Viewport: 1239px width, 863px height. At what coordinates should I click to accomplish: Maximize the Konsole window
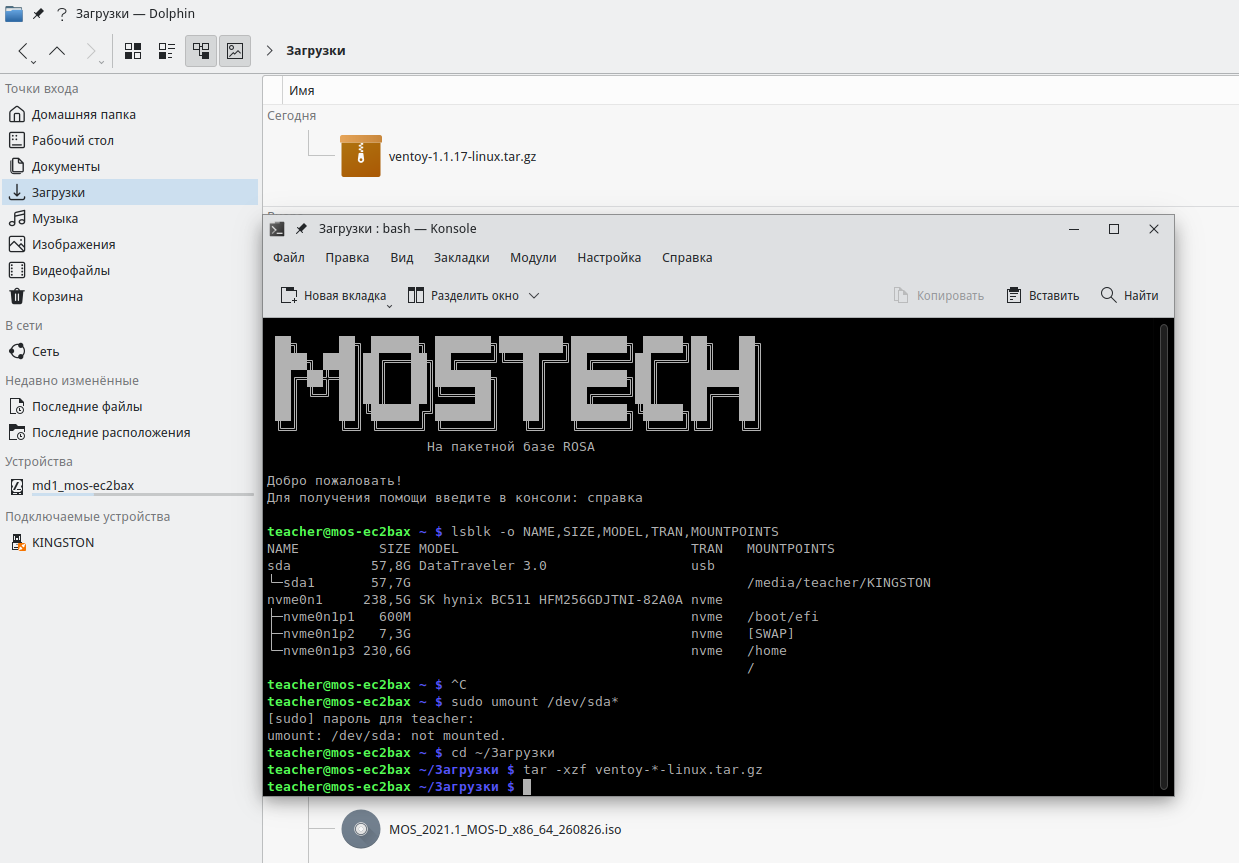[x=1114, y=229]
